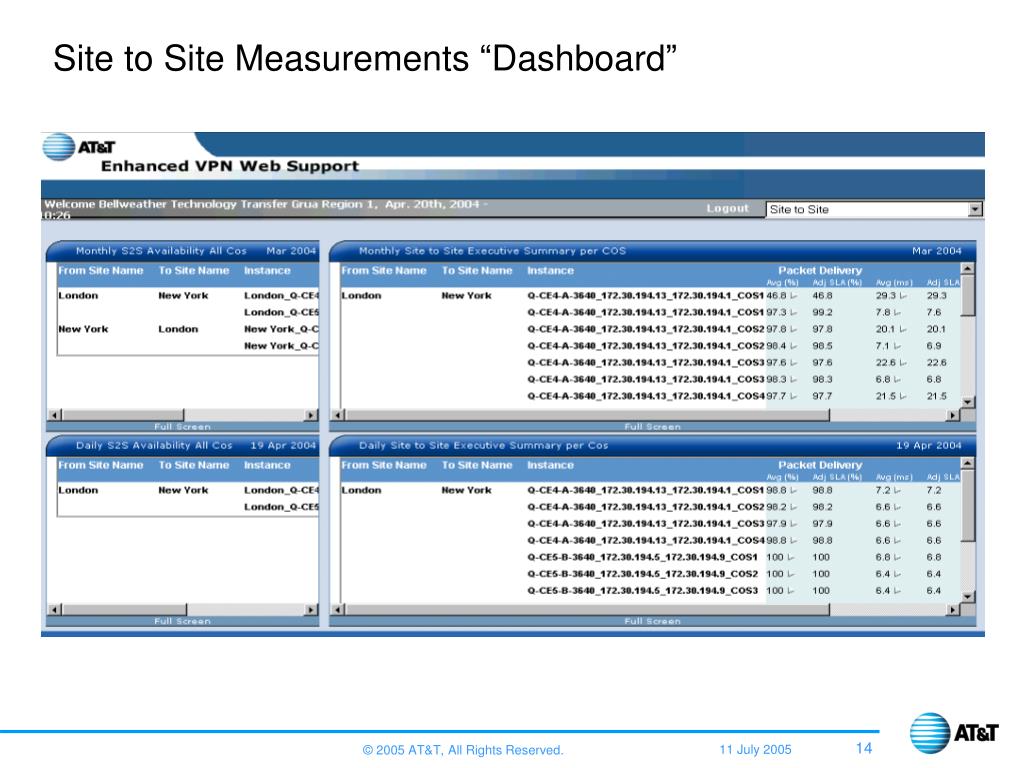The width and height of the screenshot is (1024, 768).
Task: Open trend icon beside 98.4 in the monthly summary
Action: [x=793, y=346]
